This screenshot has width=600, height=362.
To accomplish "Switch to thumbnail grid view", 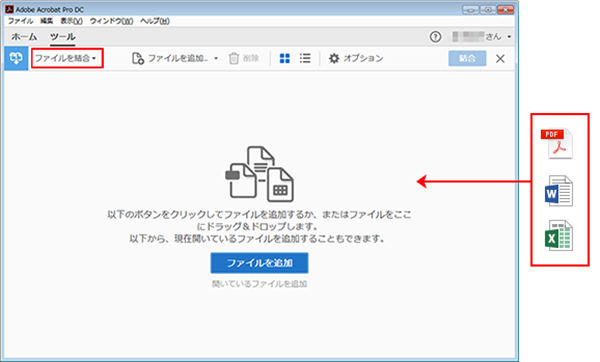I will click(x=285, y=58).
